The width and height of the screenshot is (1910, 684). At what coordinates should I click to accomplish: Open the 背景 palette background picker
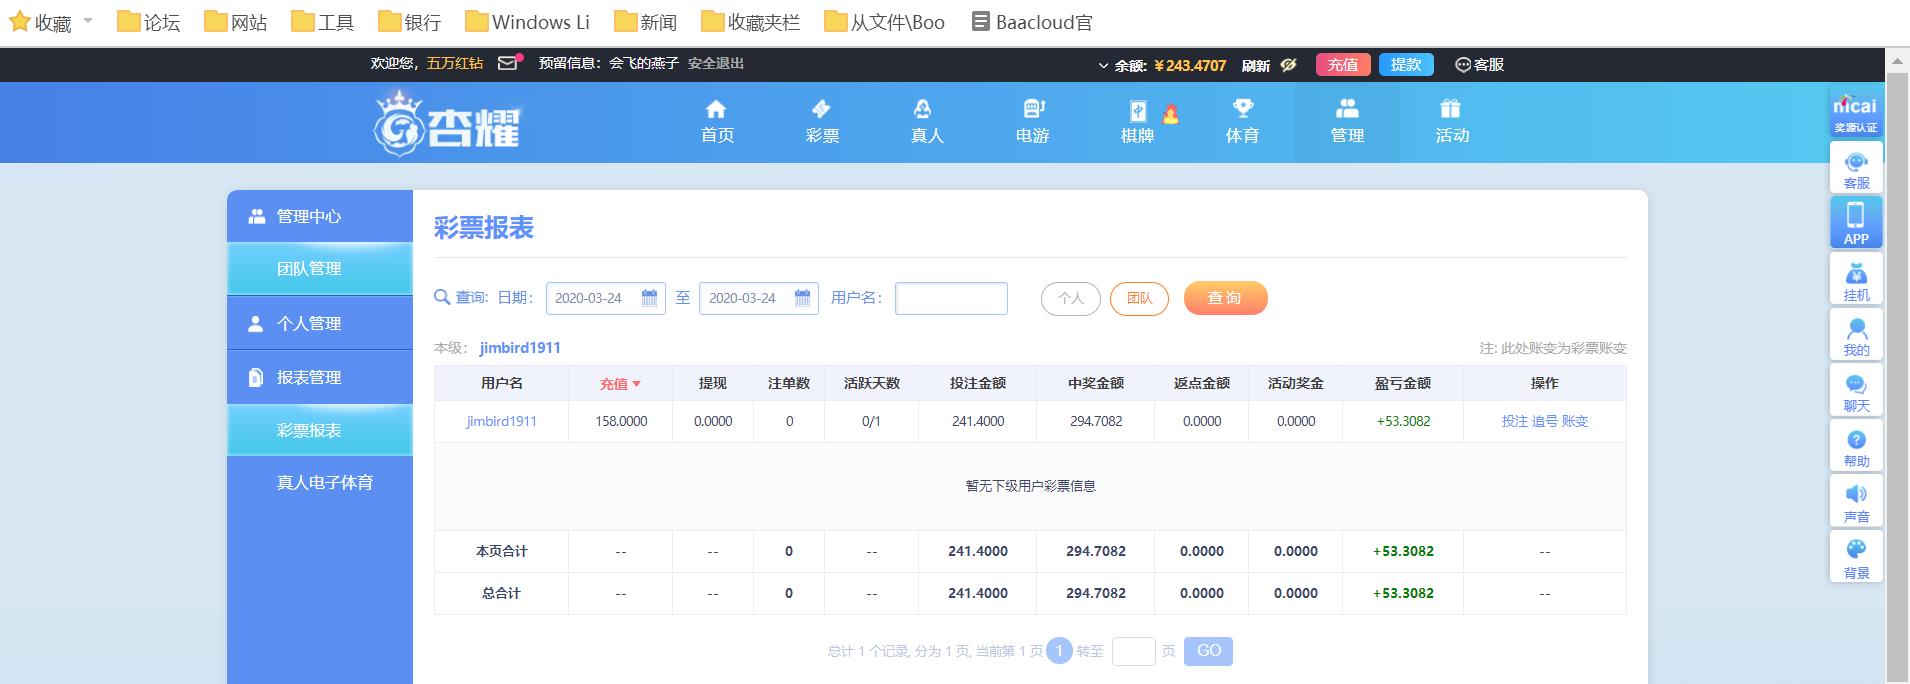(x=1856, y=558)
